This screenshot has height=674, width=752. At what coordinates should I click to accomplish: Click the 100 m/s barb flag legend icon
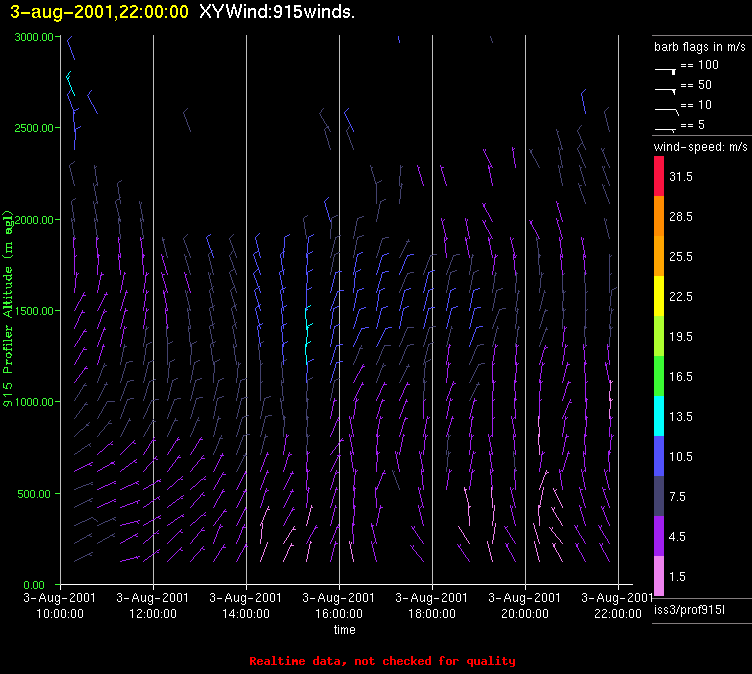click(666, 71)
